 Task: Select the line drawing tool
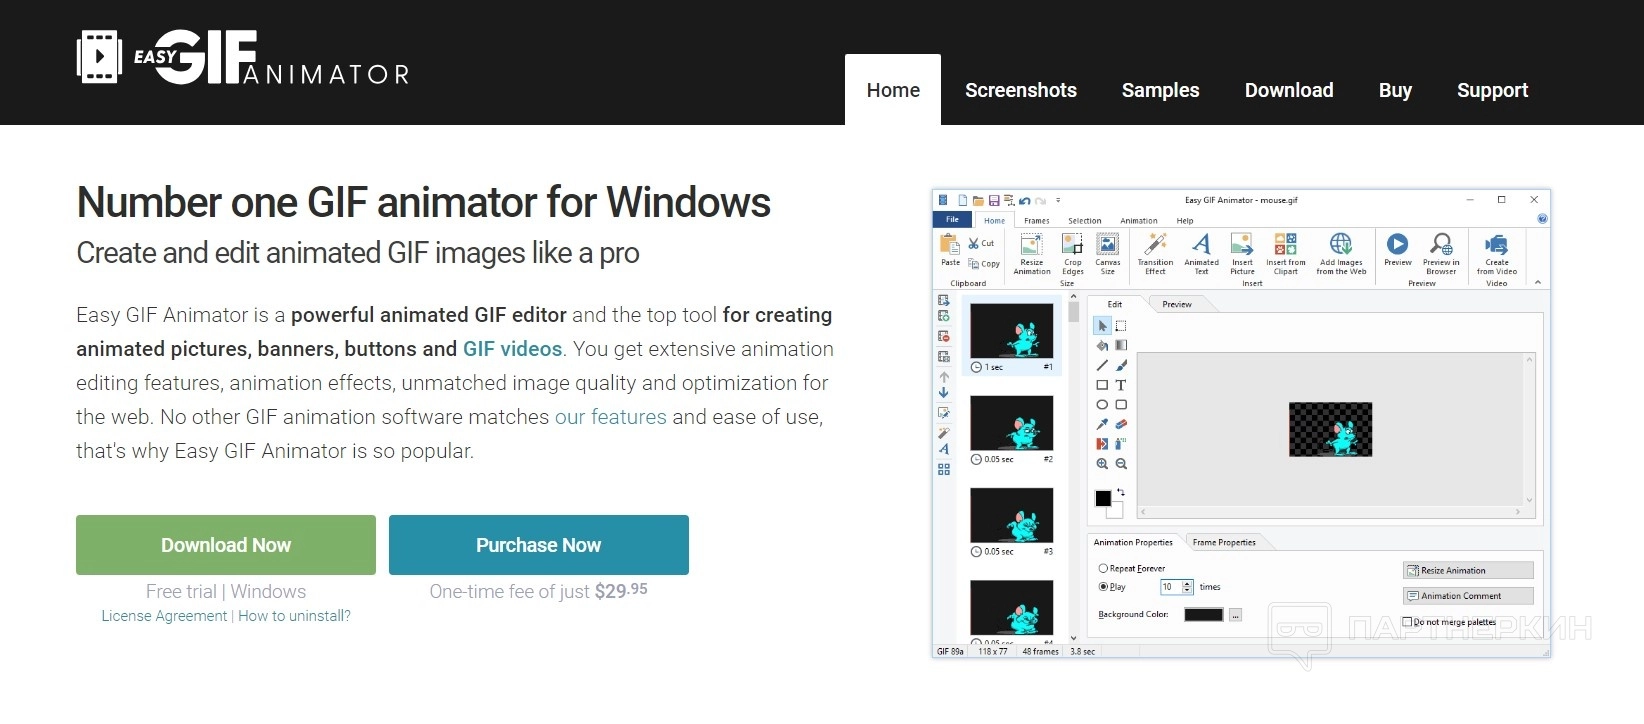(x=1102, y=365)
